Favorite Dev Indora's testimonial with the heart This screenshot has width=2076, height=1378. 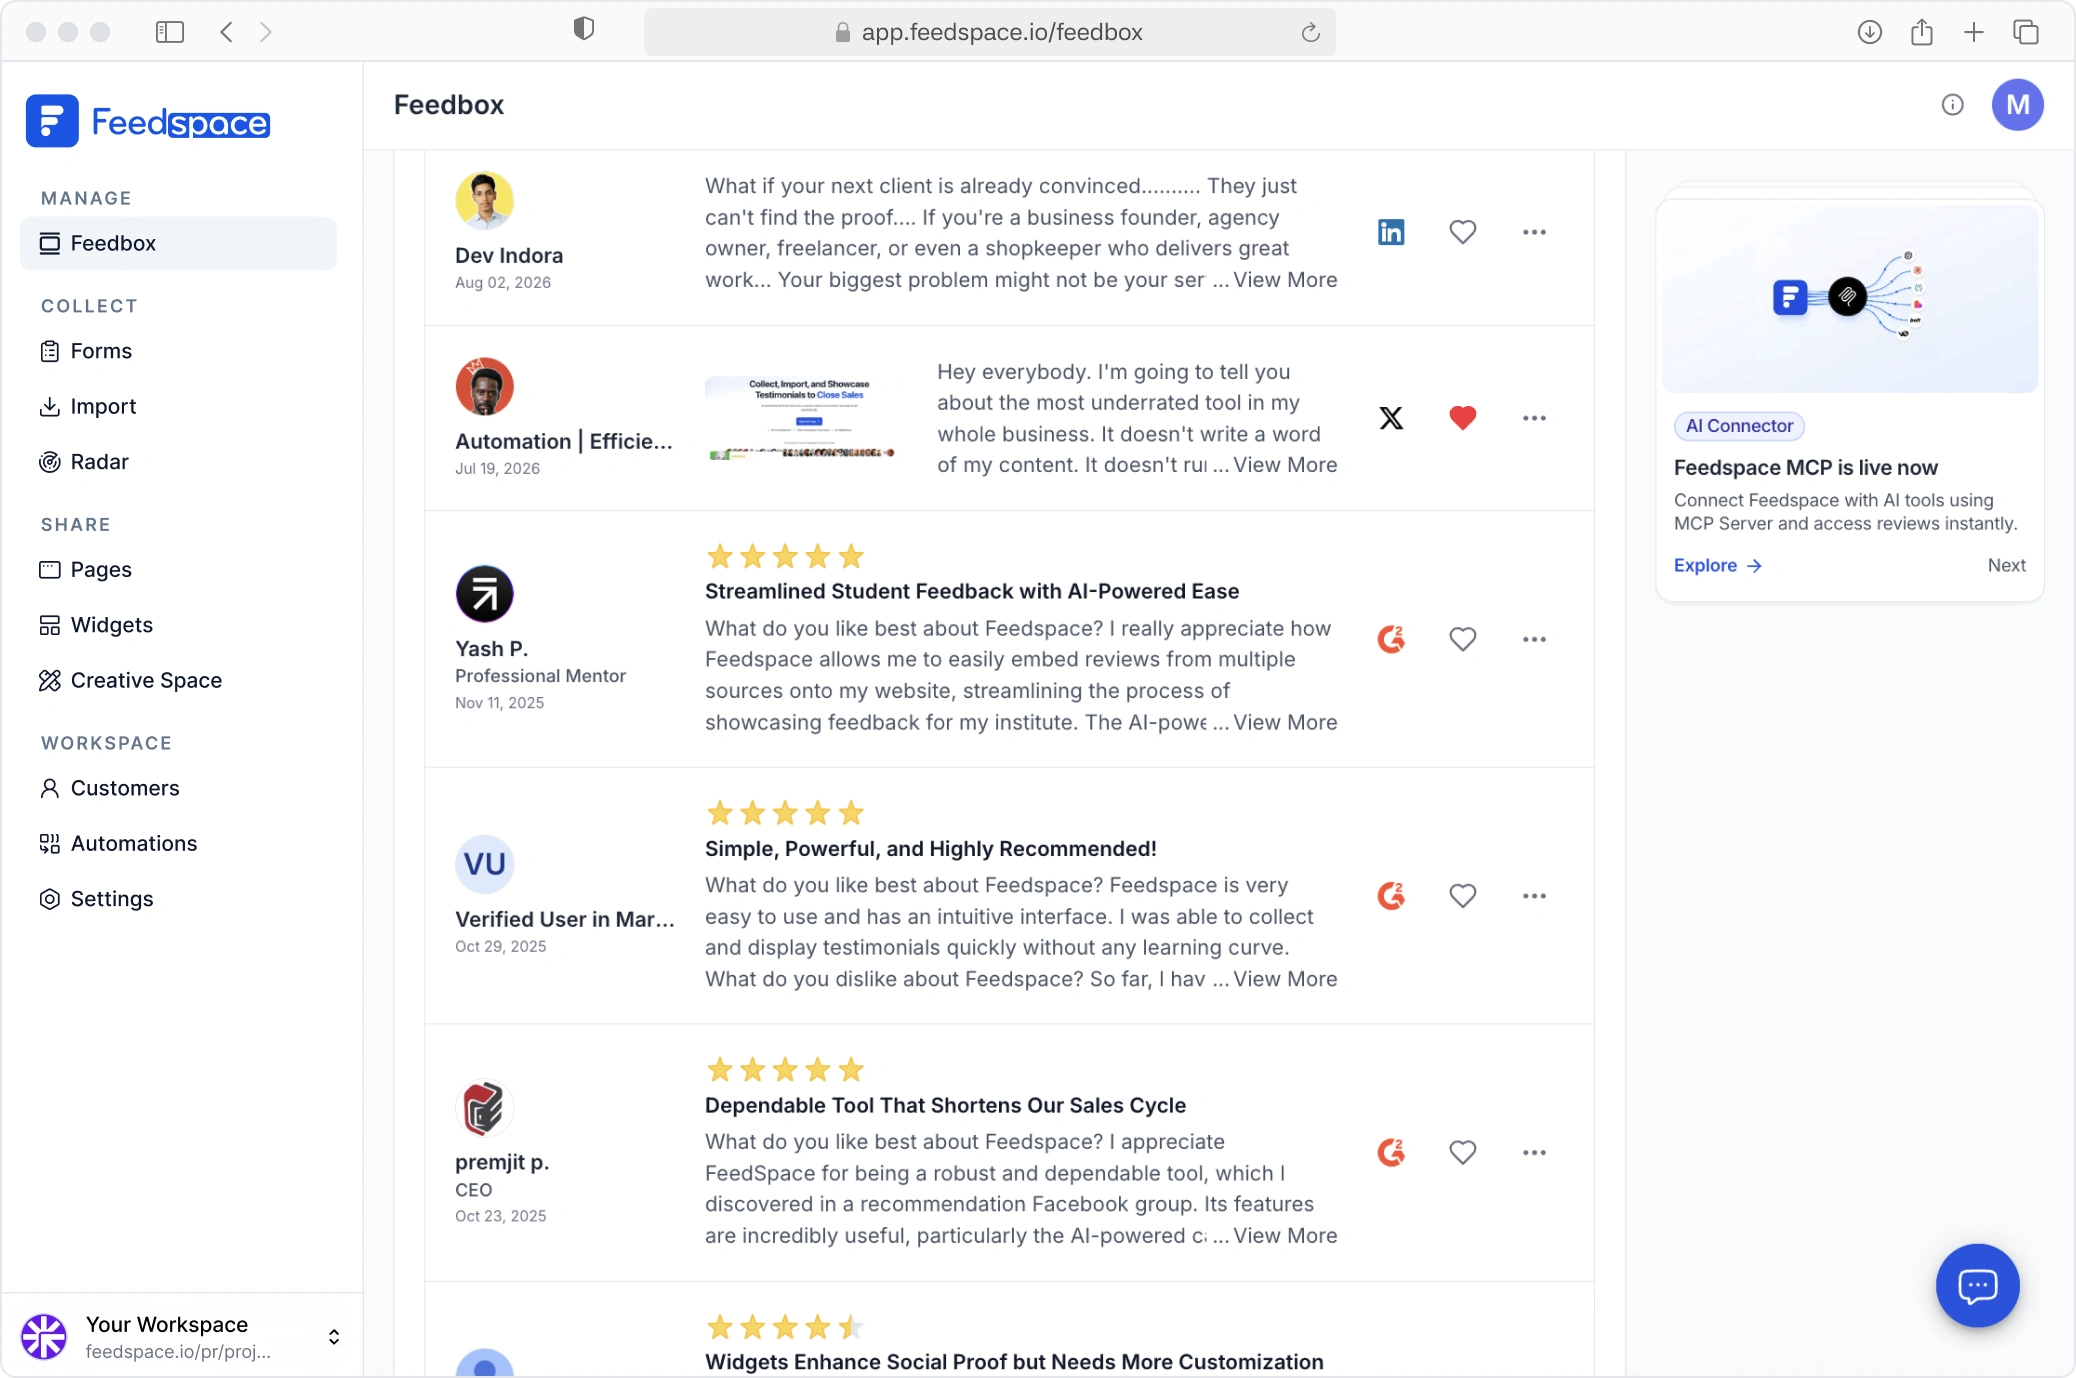[1462, 232]
